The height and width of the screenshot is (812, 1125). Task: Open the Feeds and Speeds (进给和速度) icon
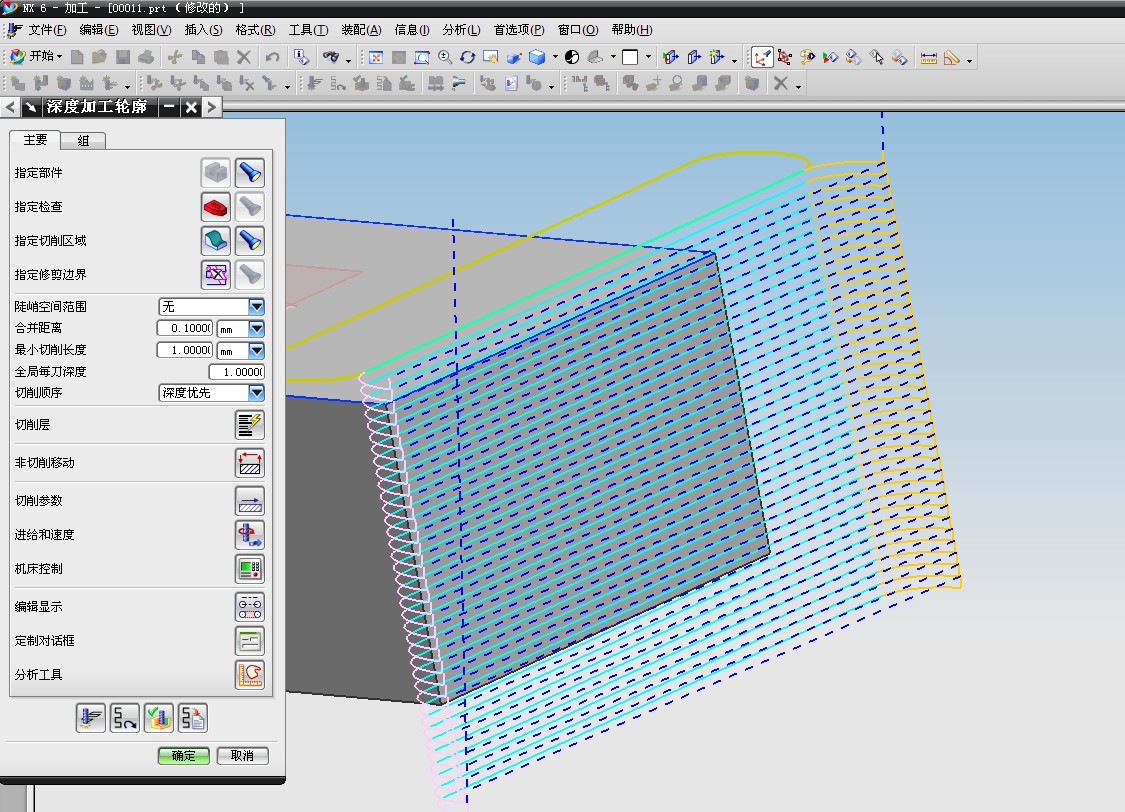250,534
